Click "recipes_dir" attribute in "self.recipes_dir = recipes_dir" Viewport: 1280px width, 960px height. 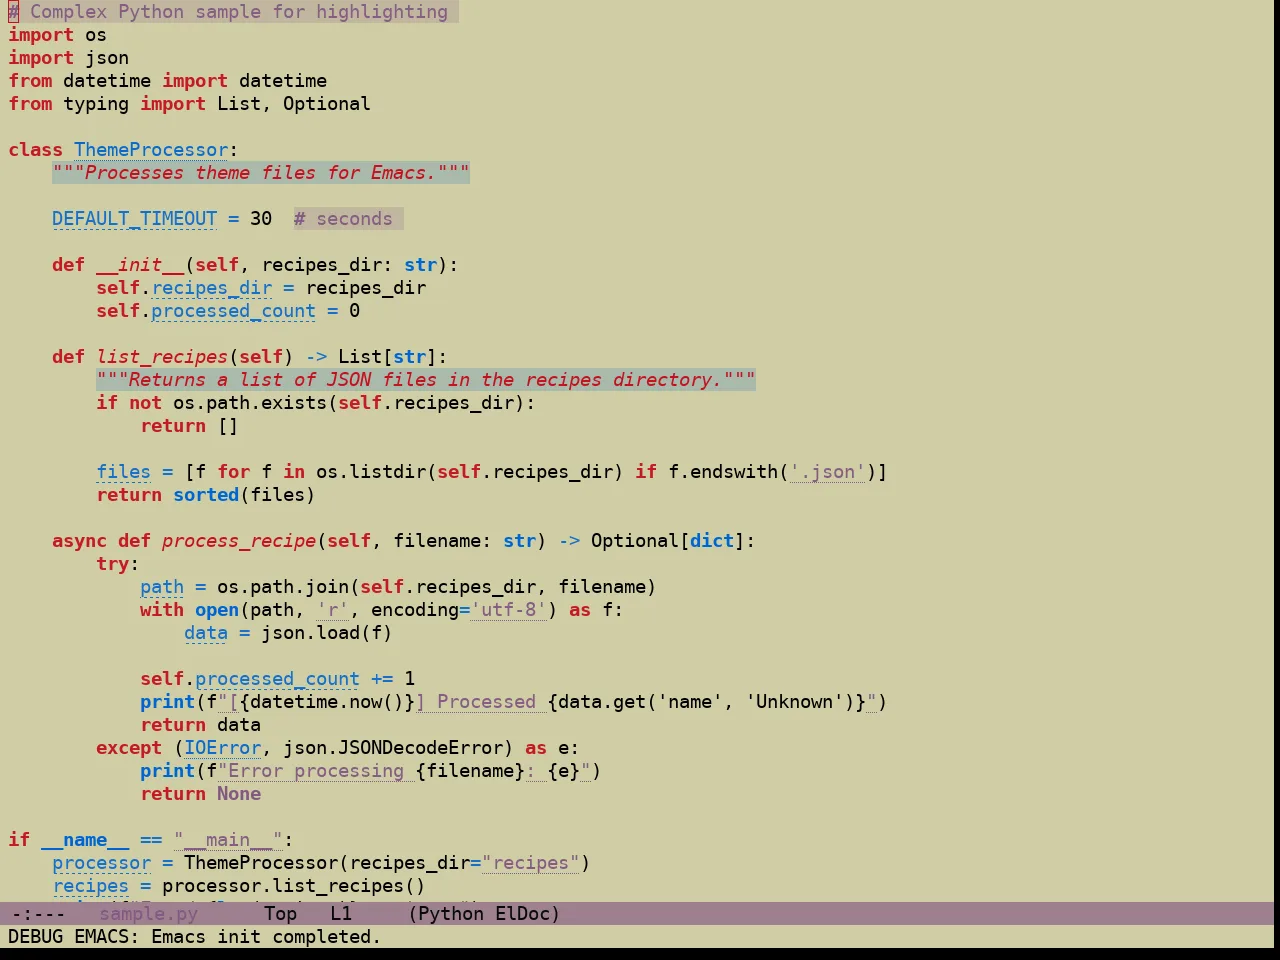click(212, 288)
